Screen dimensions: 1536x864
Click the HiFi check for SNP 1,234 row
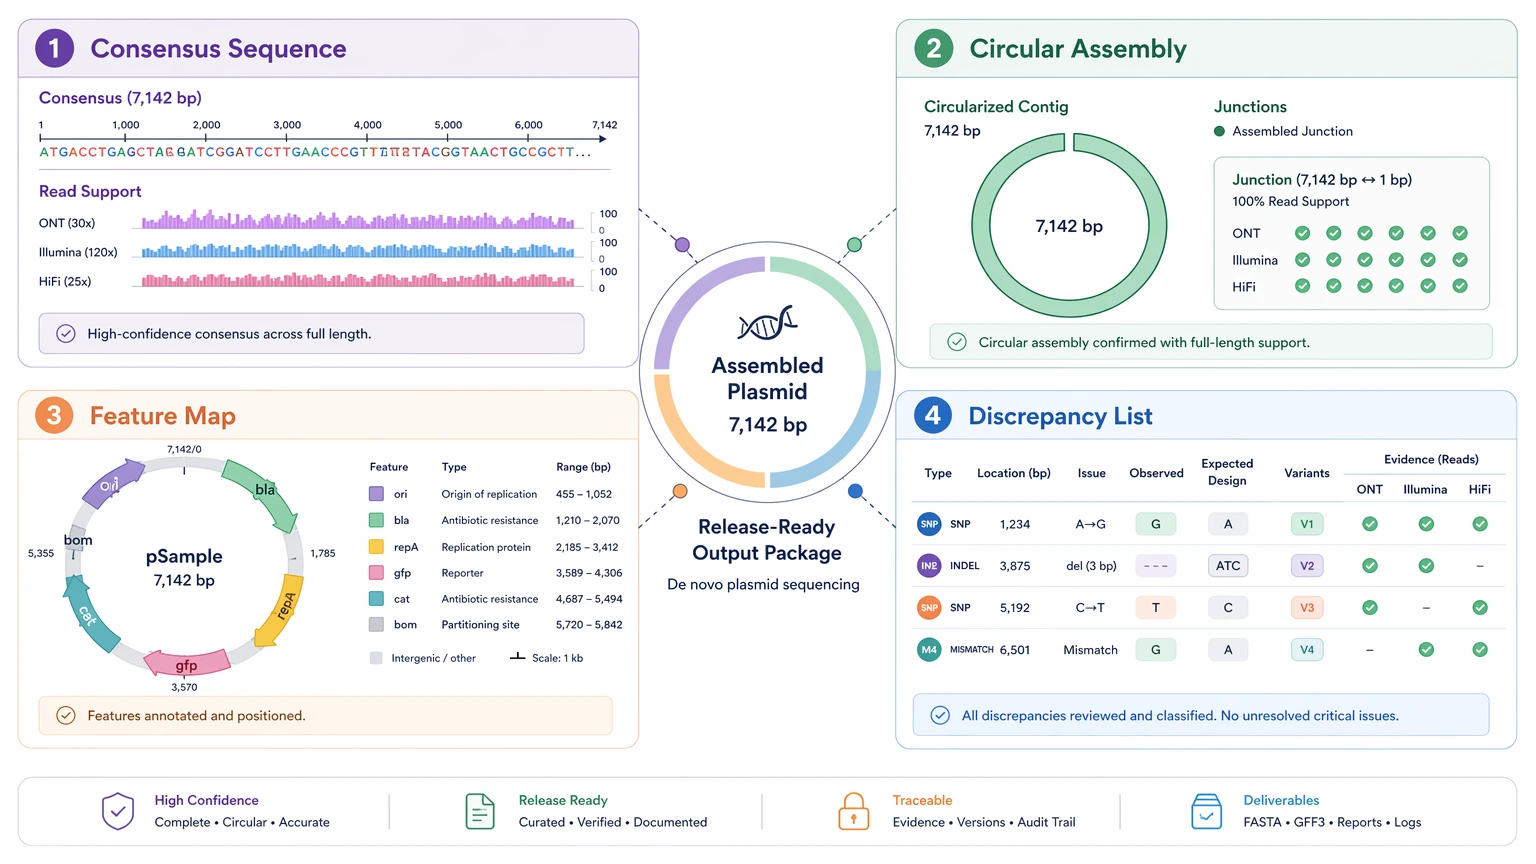tap(1480, 524)
